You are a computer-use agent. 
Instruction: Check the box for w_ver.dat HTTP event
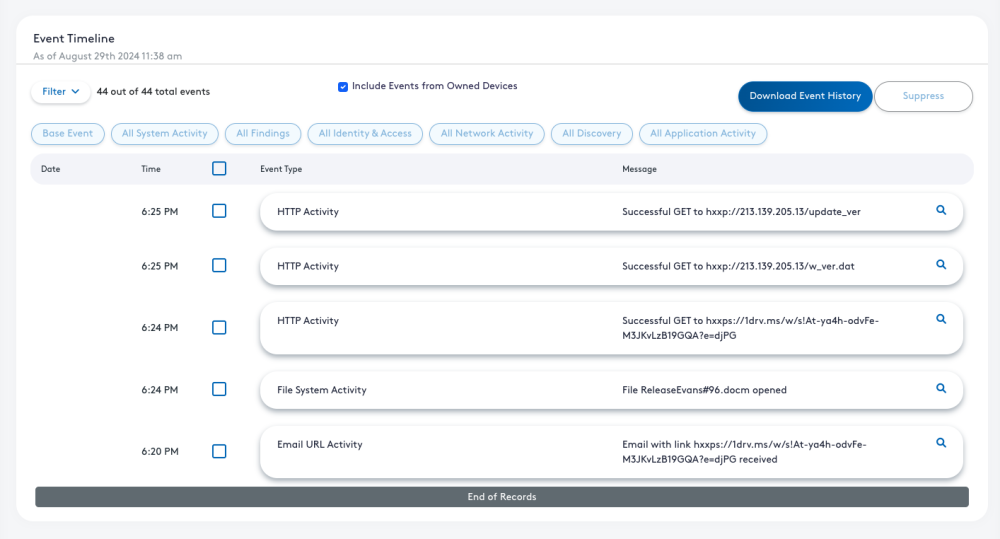coord(219,265)
